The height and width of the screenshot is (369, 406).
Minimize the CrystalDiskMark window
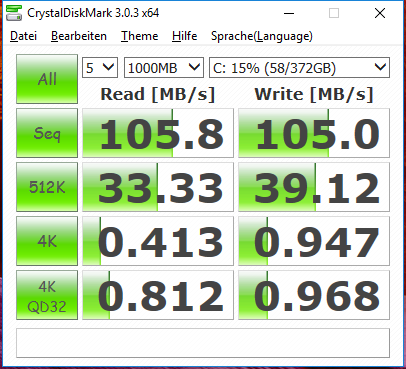(289, 13)
